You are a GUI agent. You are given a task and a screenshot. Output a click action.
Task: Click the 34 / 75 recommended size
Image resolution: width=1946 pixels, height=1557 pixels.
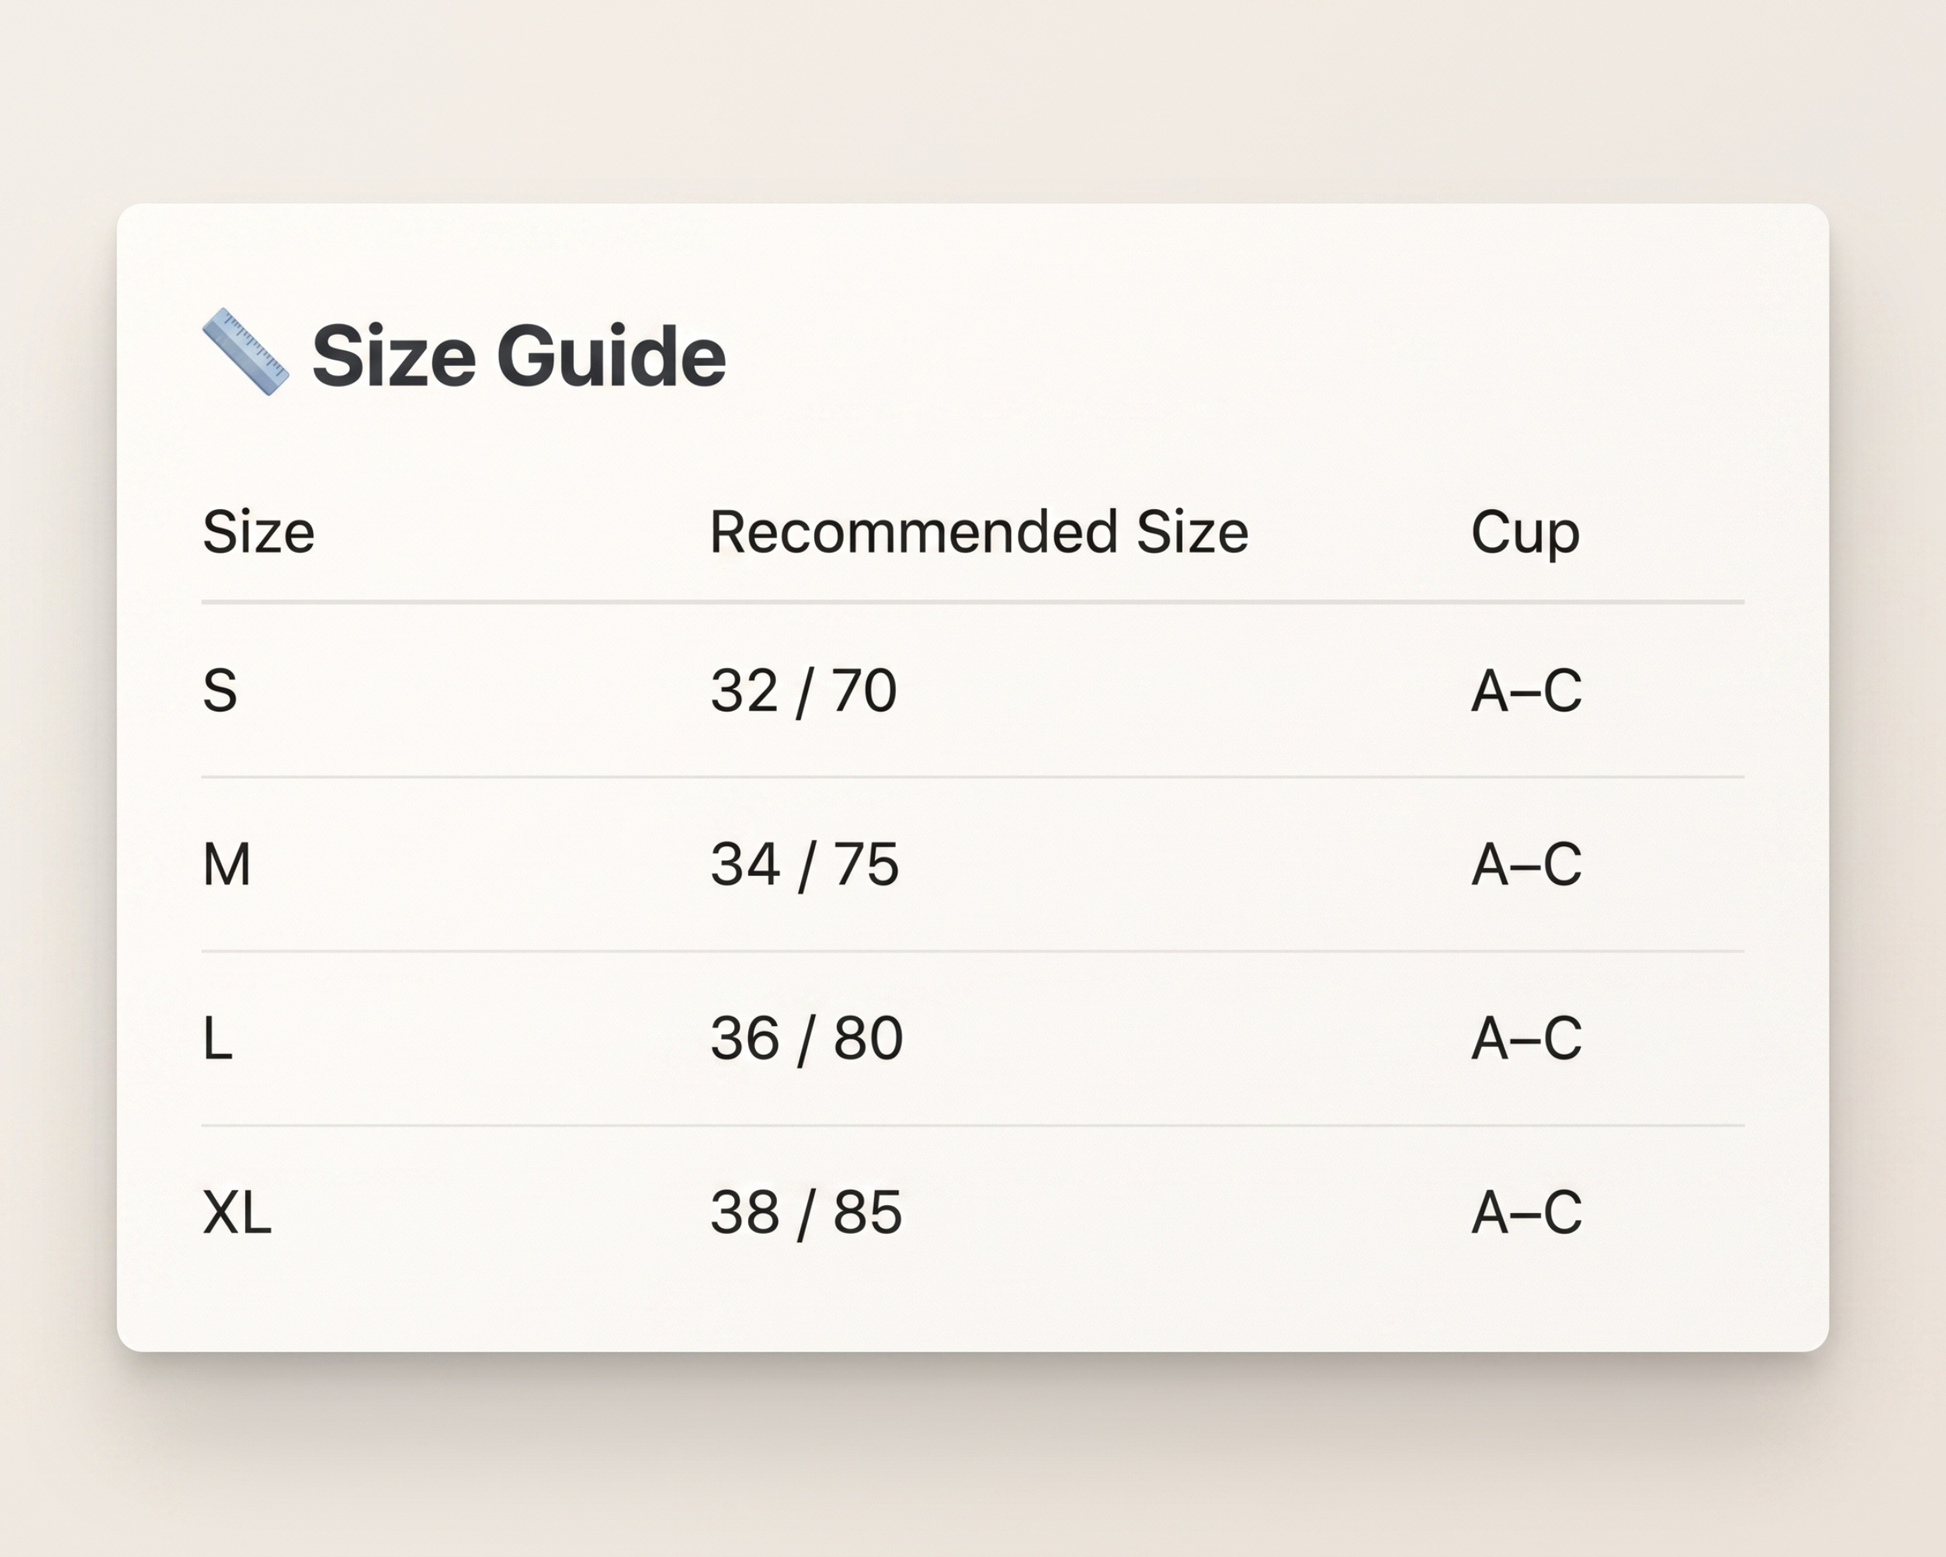tap(805, 866)
